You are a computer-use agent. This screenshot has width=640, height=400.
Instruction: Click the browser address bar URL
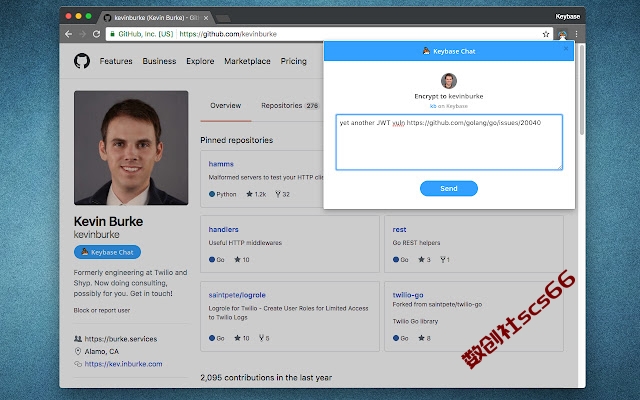click(228, 34)
